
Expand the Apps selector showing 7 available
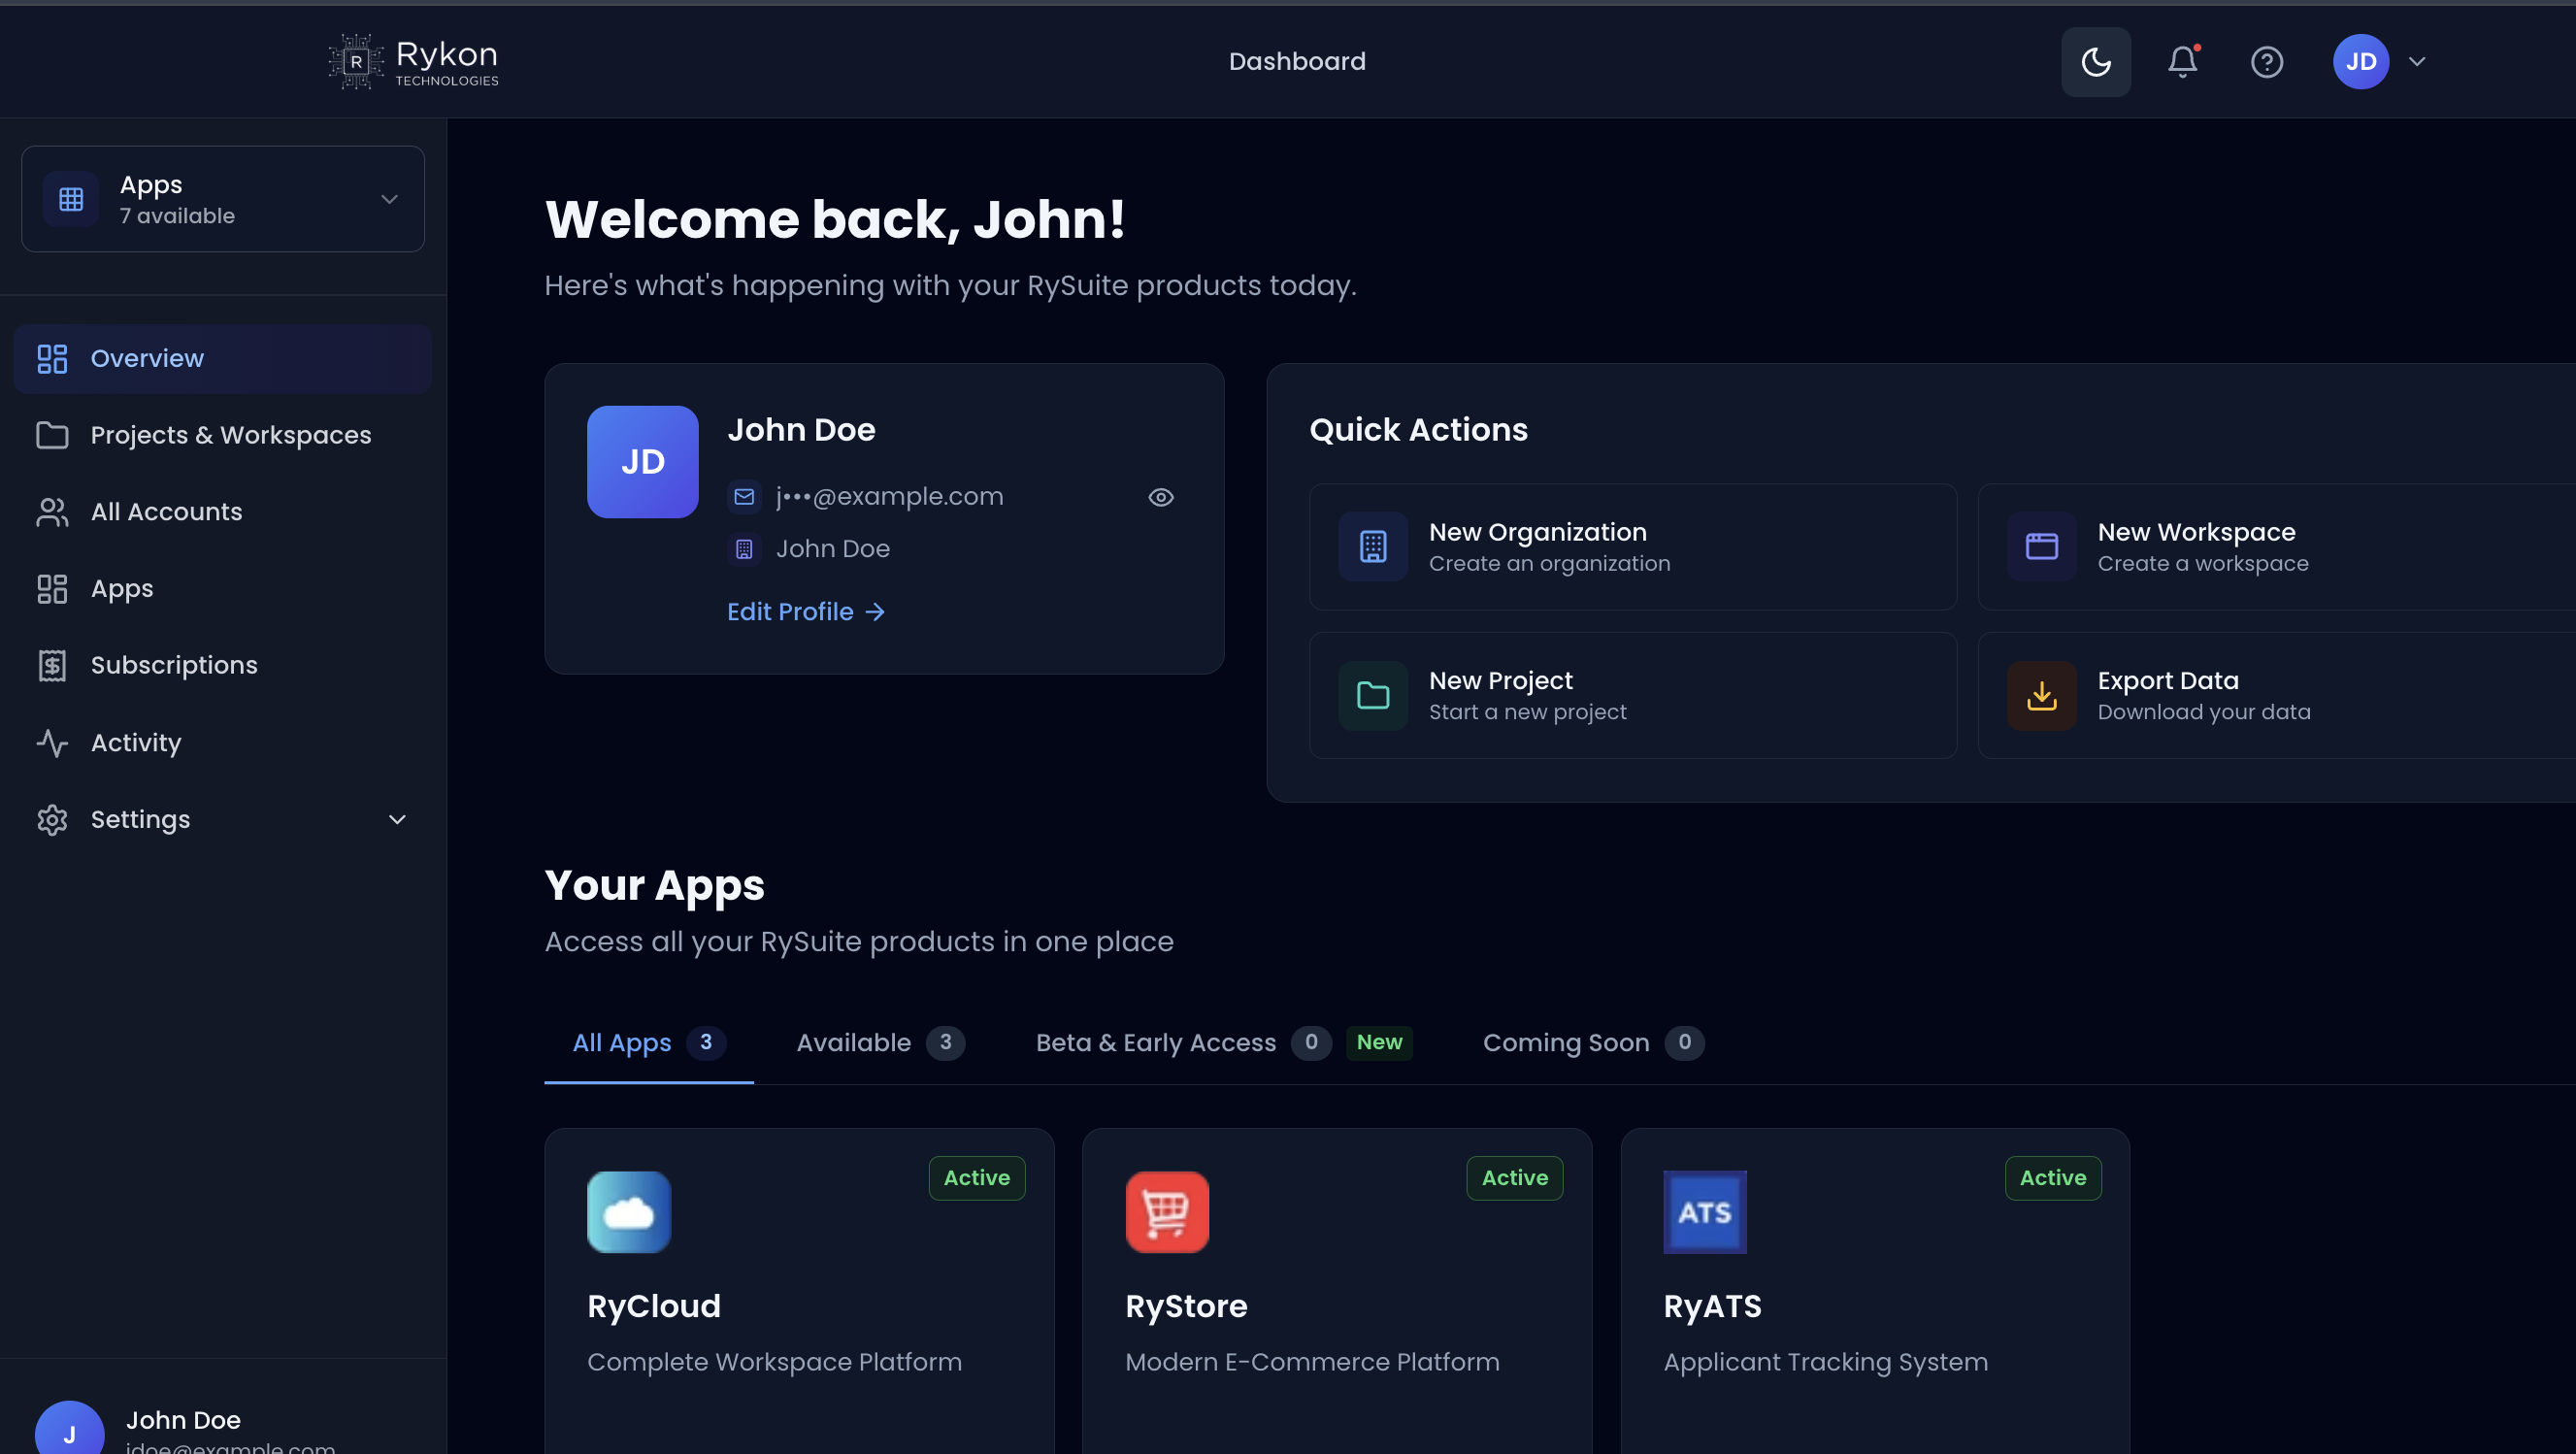point(222,198)
